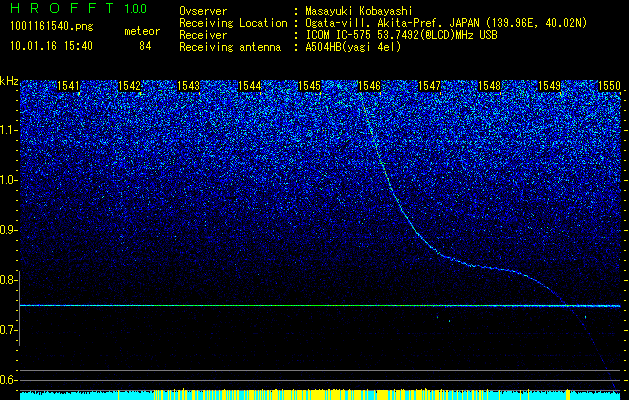629x400 pixels.
Task: Click the 1549 time marker
Action: point(549,86)
